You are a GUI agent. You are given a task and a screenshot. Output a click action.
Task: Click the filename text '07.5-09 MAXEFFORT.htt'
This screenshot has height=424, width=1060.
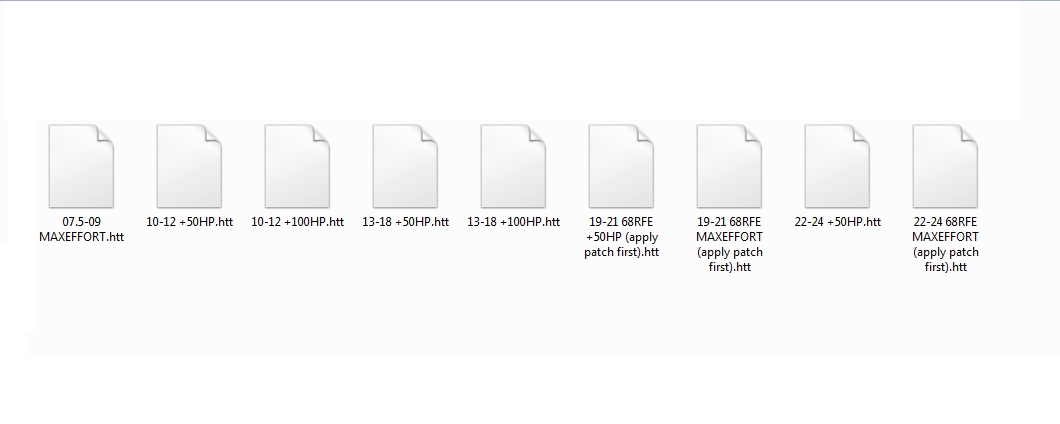(x=82, y=229)
